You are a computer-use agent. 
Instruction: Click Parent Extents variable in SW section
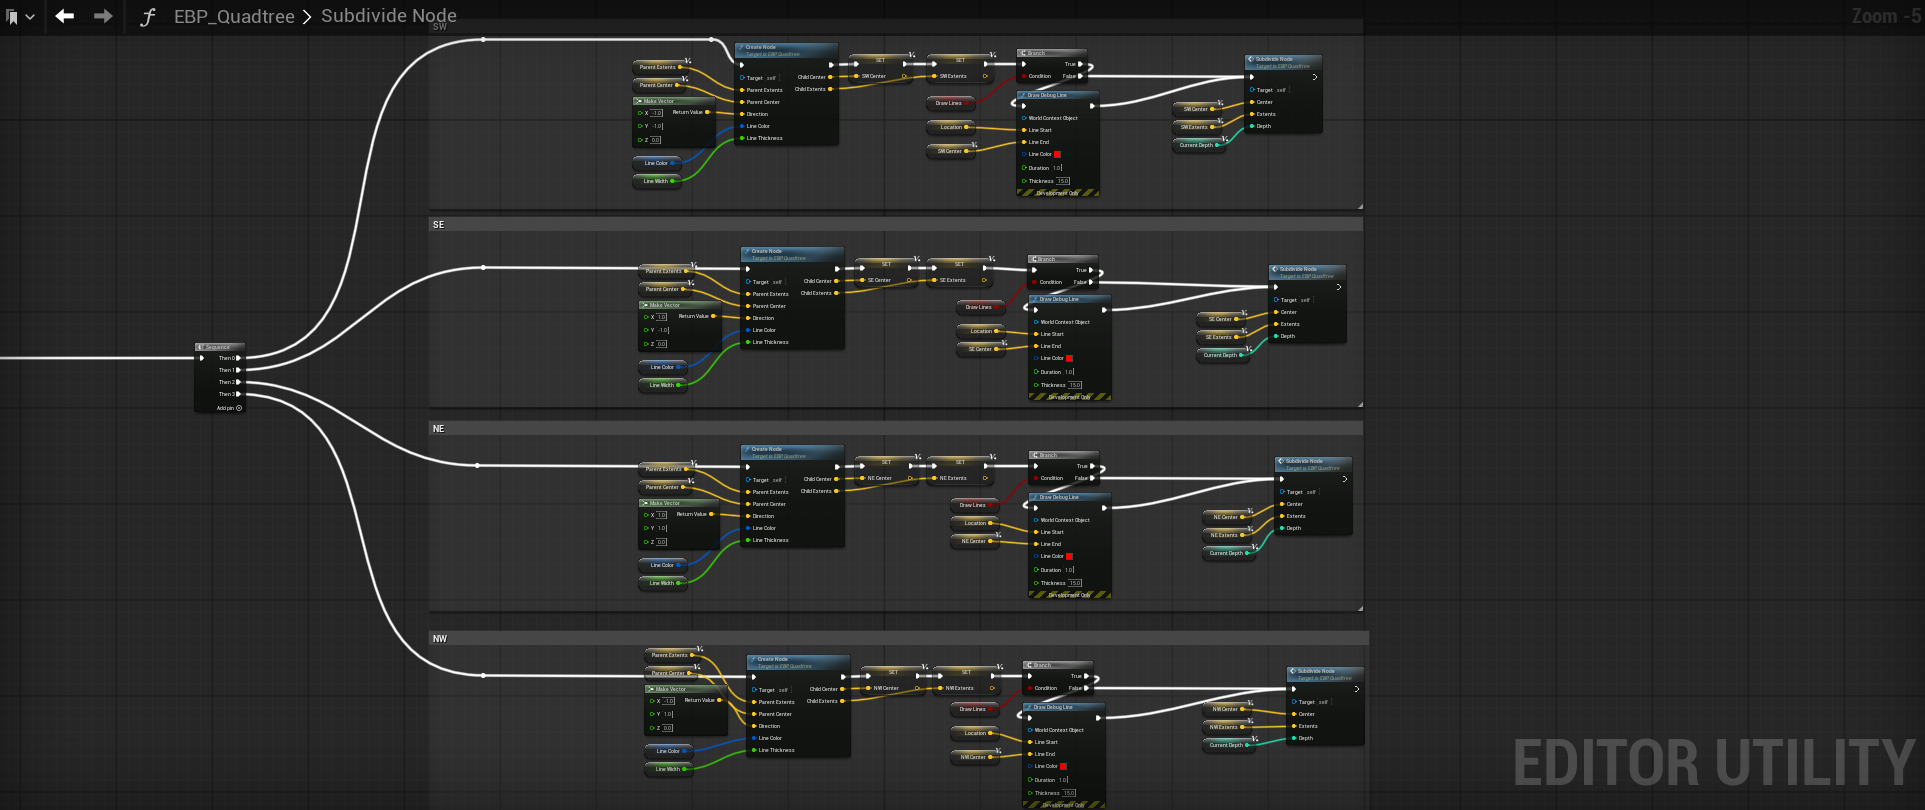tap(660, 67)
